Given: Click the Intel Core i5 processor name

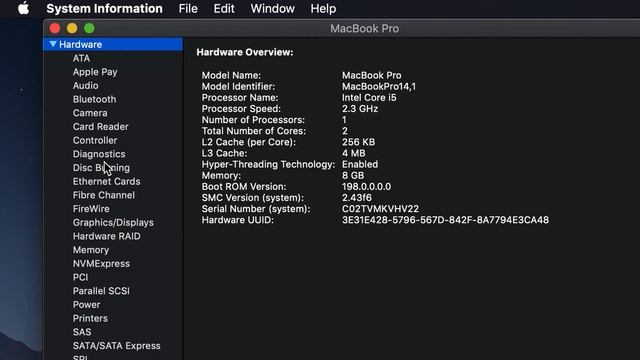Looking at the screenshot, I should coord(369,98).
